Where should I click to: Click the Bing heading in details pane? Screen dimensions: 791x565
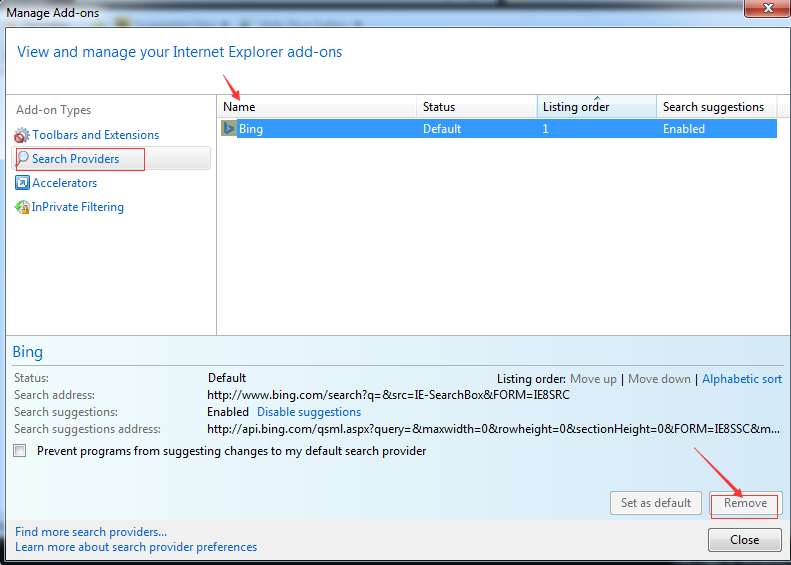pyautogui.click(x=28, y=352)
